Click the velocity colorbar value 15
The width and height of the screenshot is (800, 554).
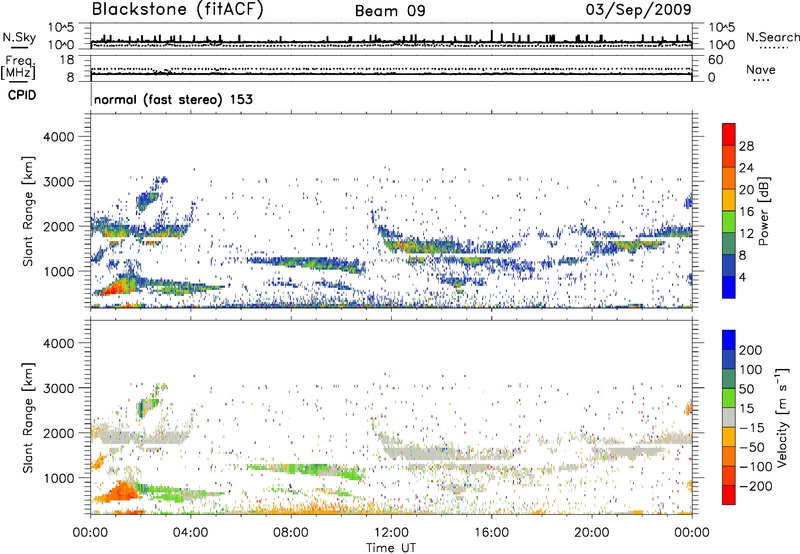[x=745, y=409]
